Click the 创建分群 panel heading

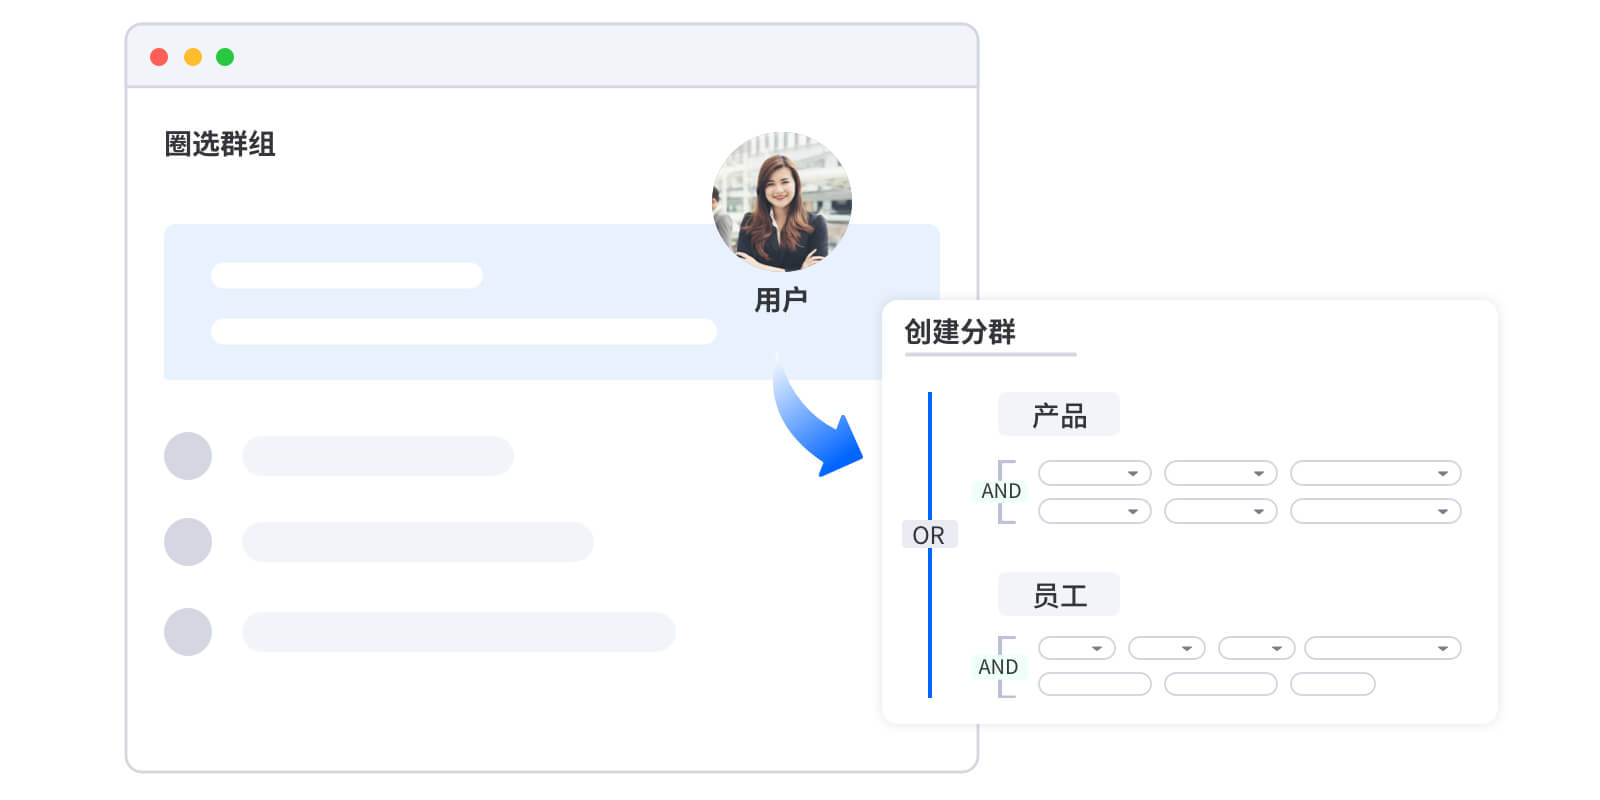point(960,331)
